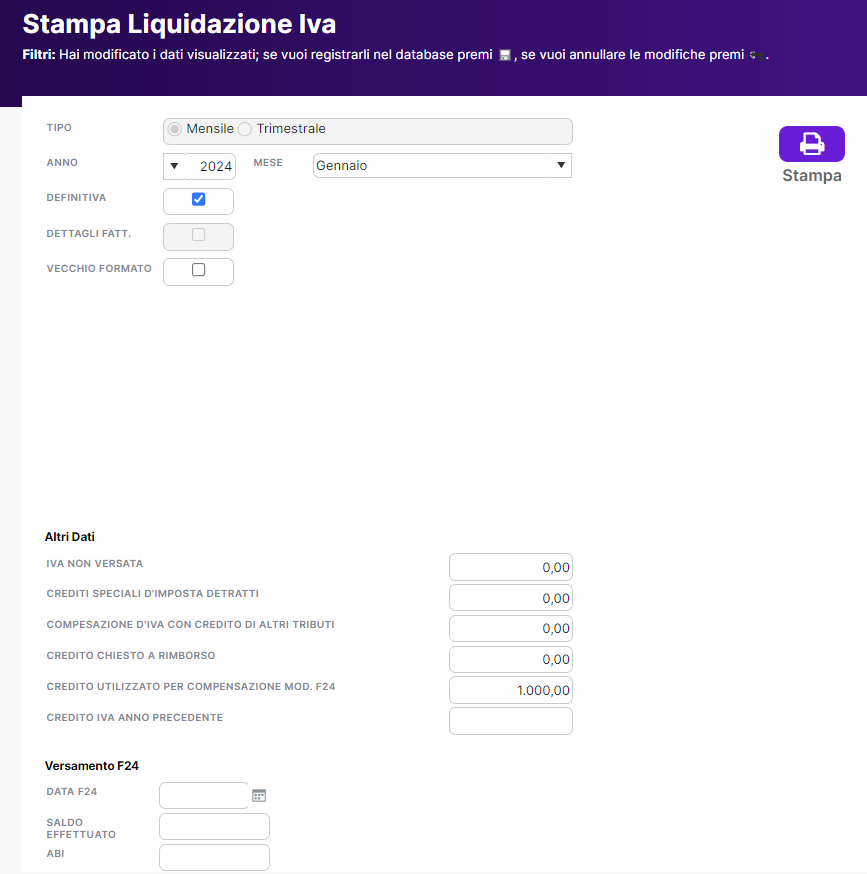
Task: Click the IVA non versata amount field
Action: 511,567
